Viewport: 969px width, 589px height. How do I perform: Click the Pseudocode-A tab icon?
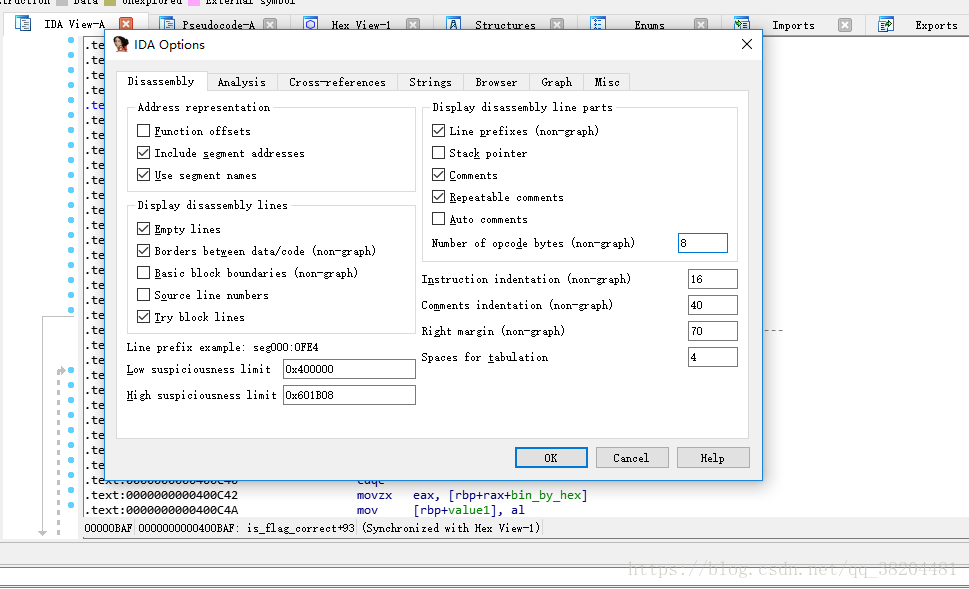coord(167,25)
